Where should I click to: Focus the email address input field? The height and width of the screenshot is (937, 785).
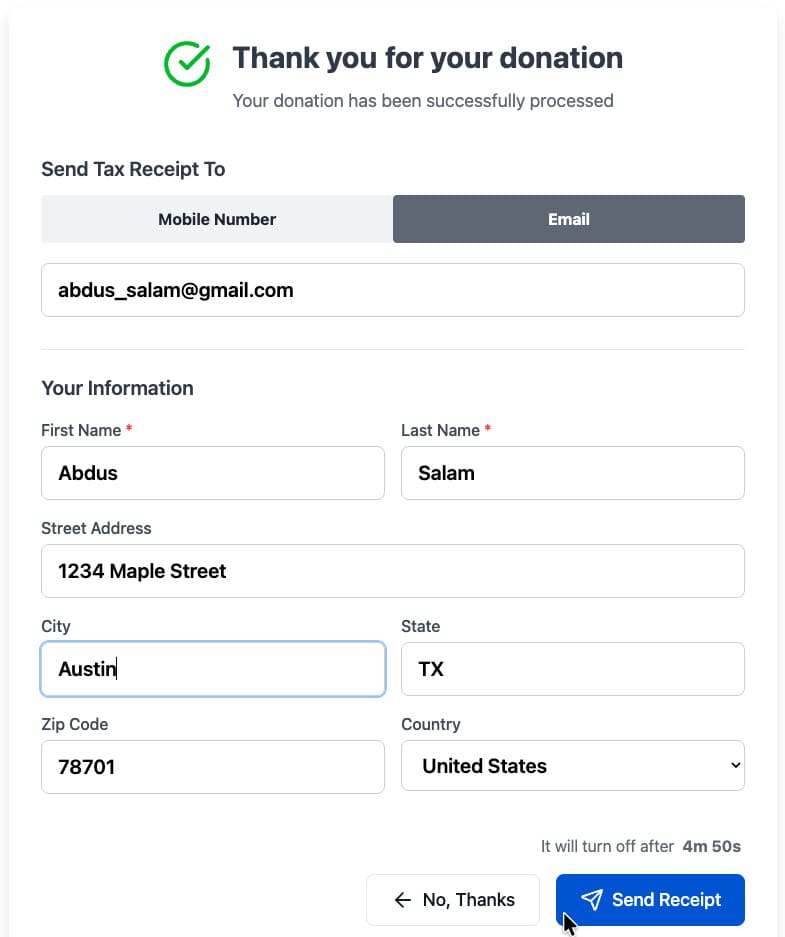[392, 290]
